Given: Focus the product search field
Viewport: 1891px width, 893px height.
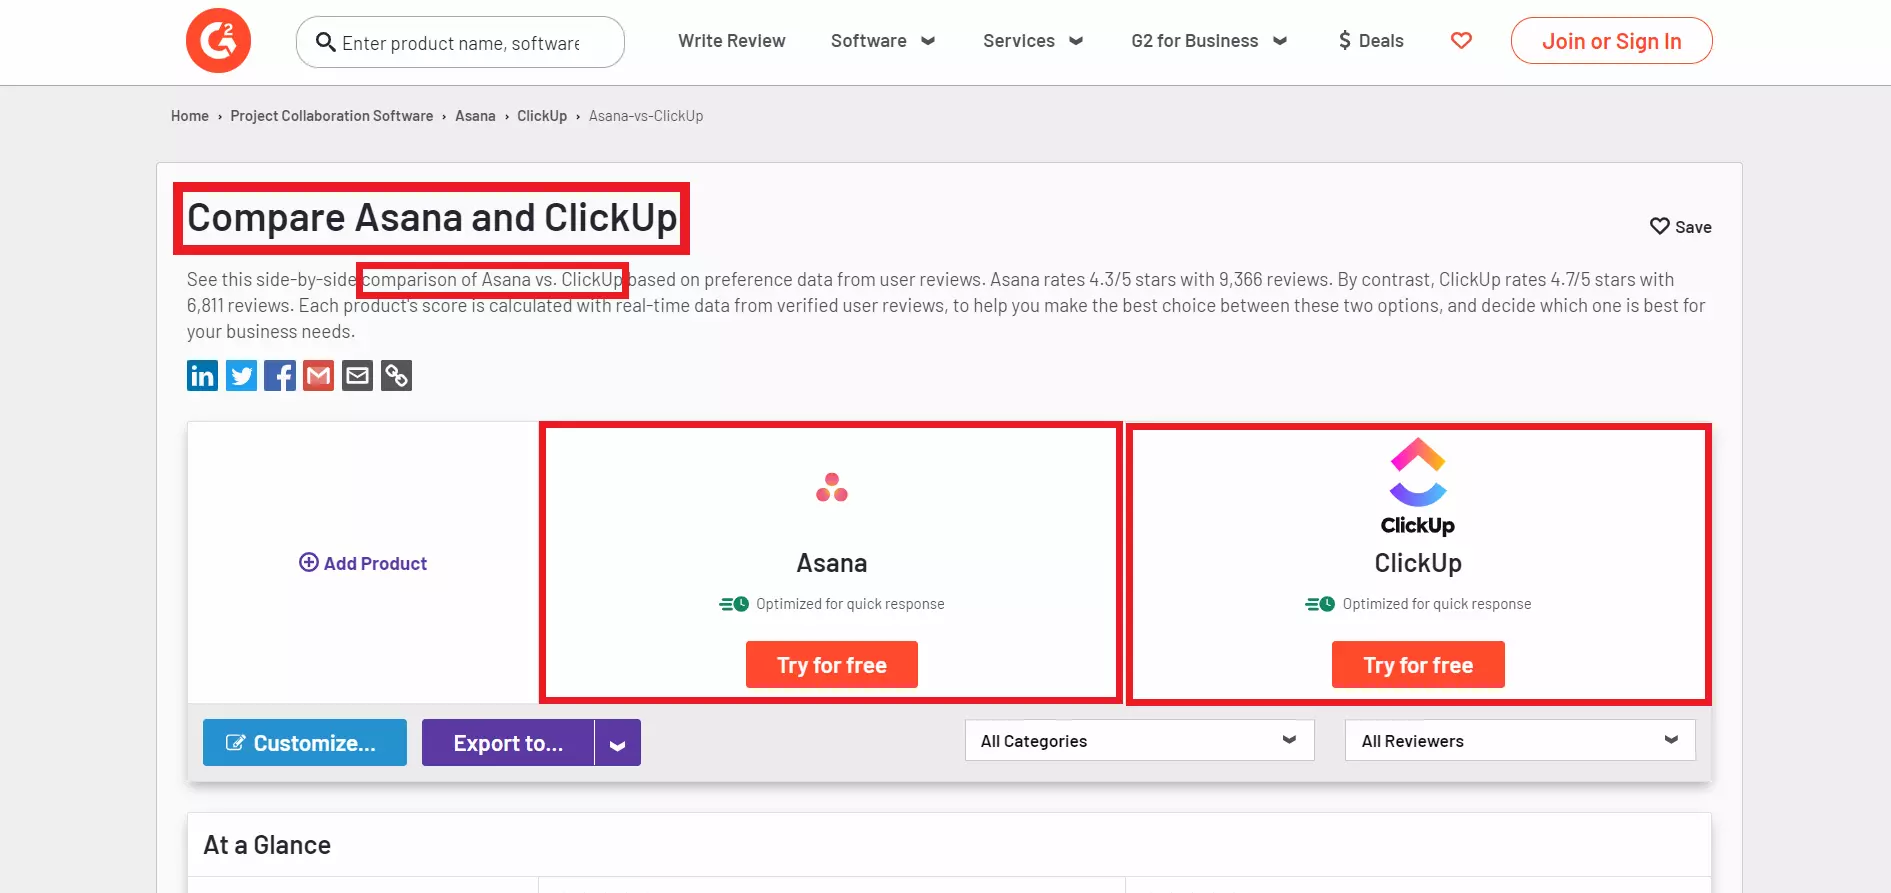Looking at the screenshot, I should point(461,43).
